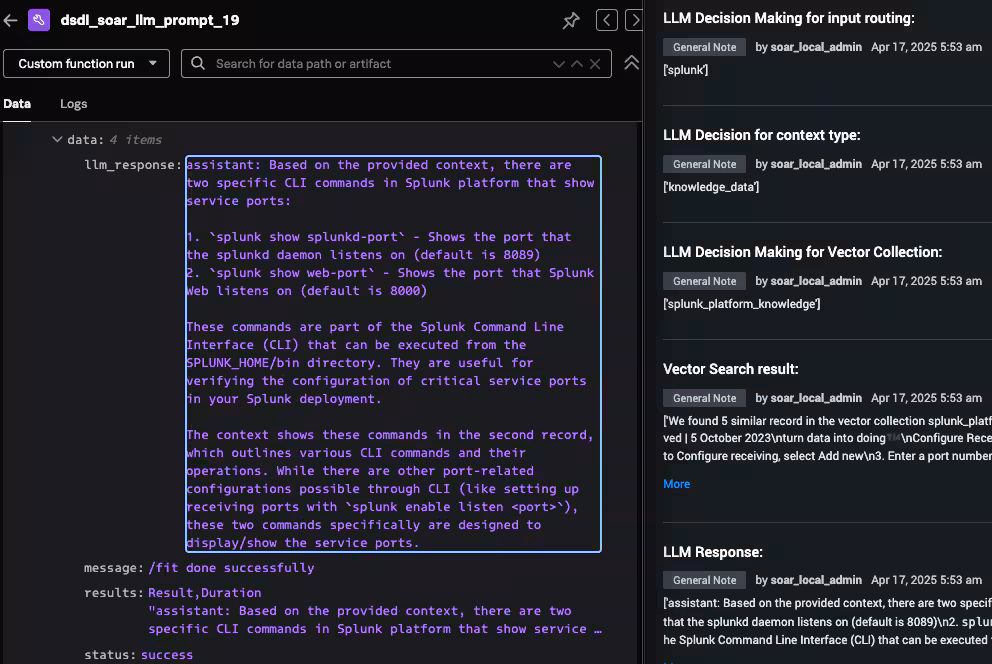Click the llm_response key label
992x664 pixels.
coord(133,165)
